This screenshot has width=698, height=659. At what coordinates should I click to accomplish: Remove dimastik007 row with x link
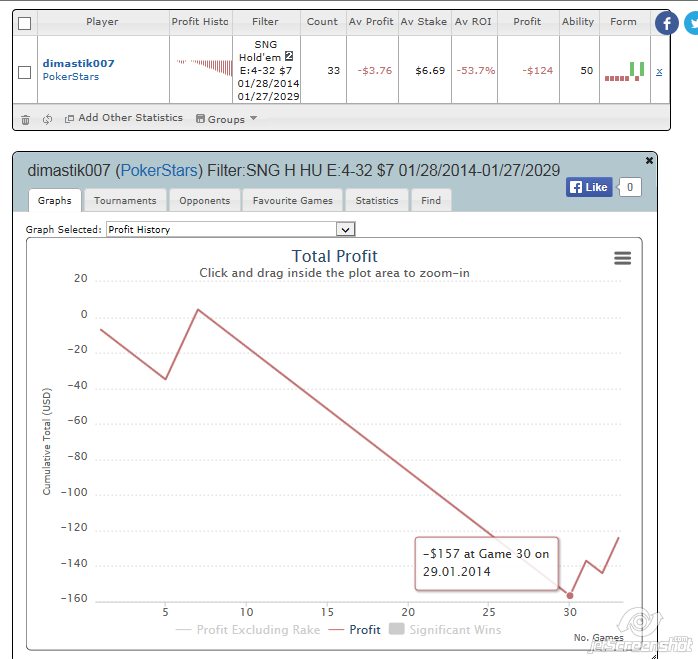(659, 71)
